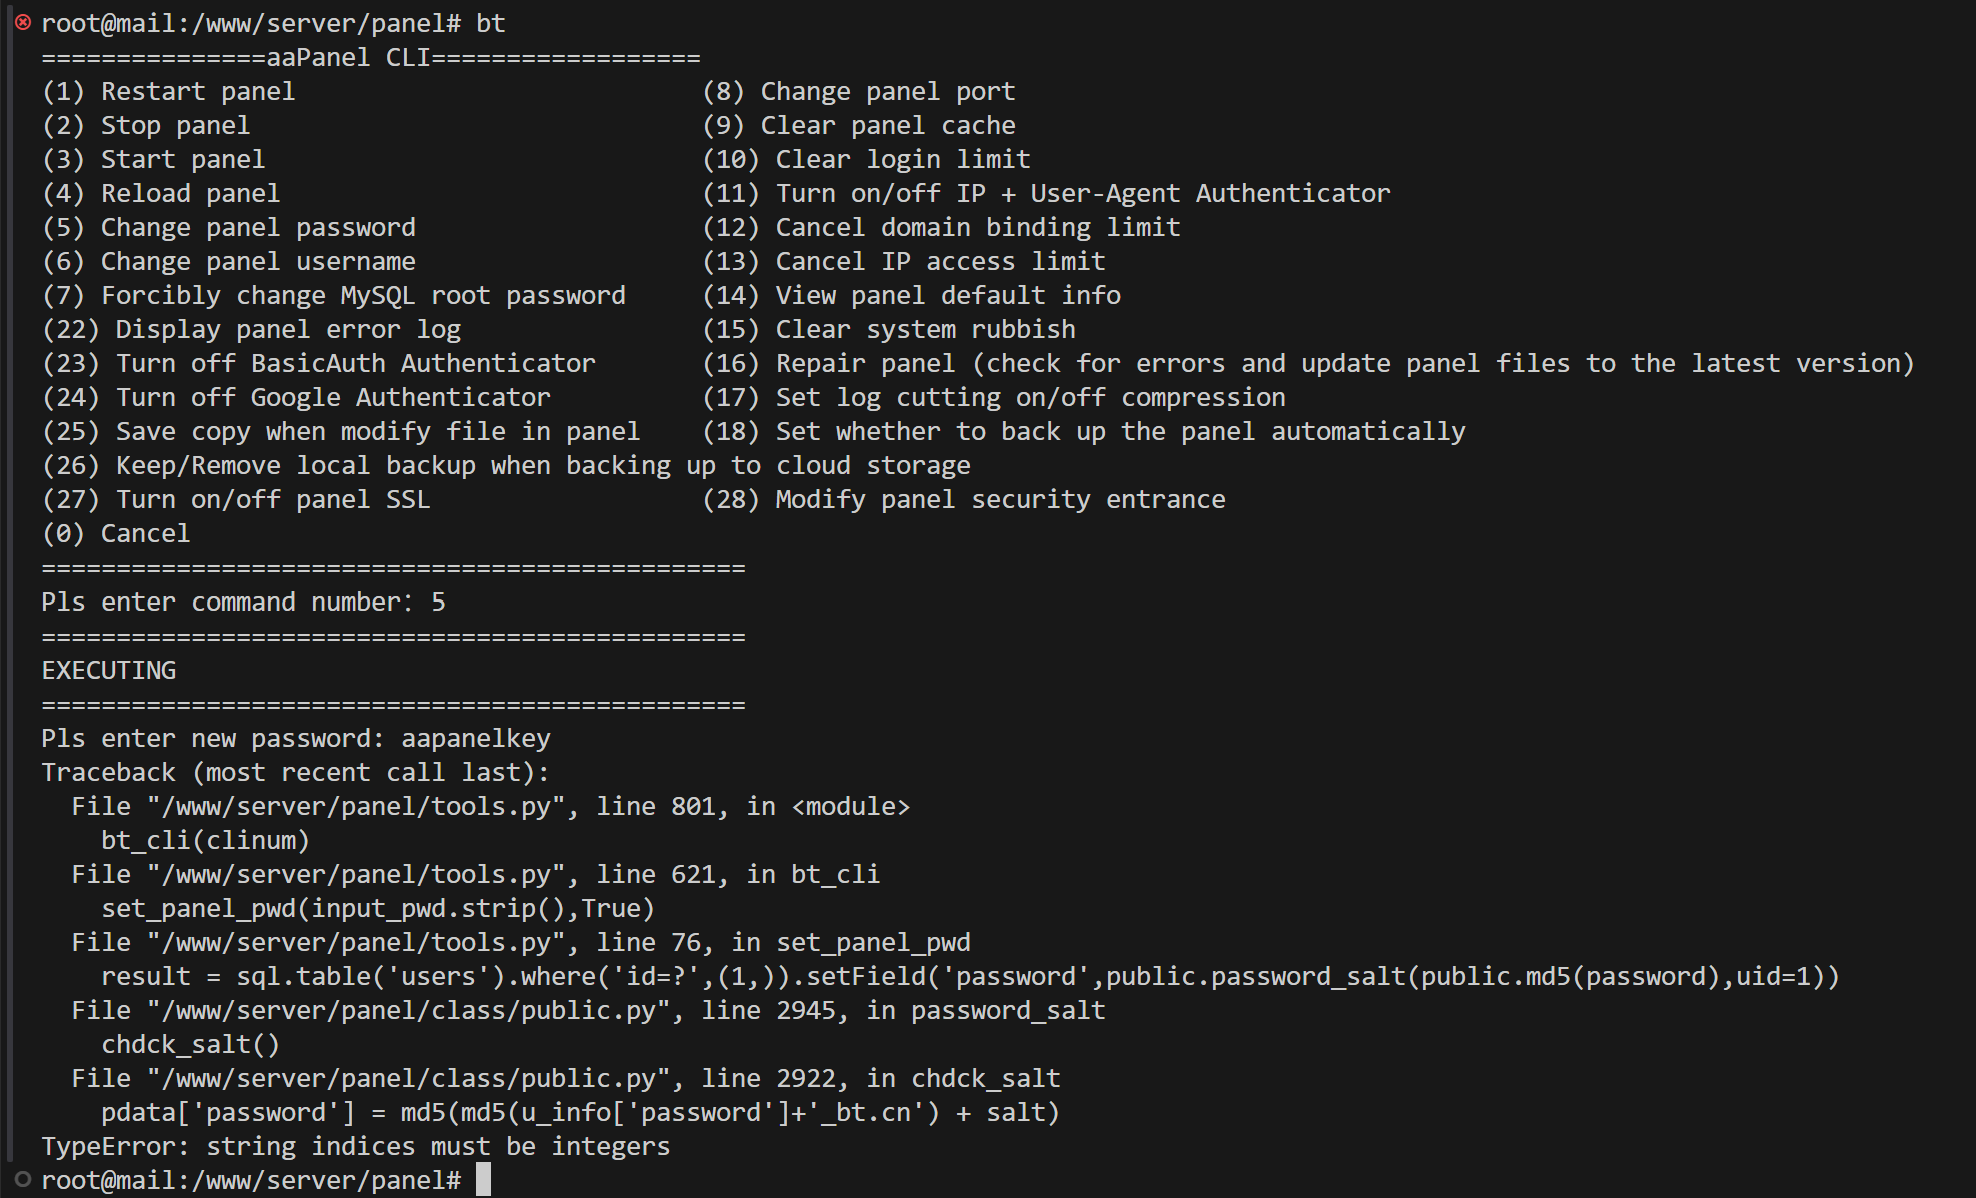Screen dimensions: 1976x1198
Task: Click the red error decoration beside the bt command
Action: pyautogui.click(x=22, y=22)
